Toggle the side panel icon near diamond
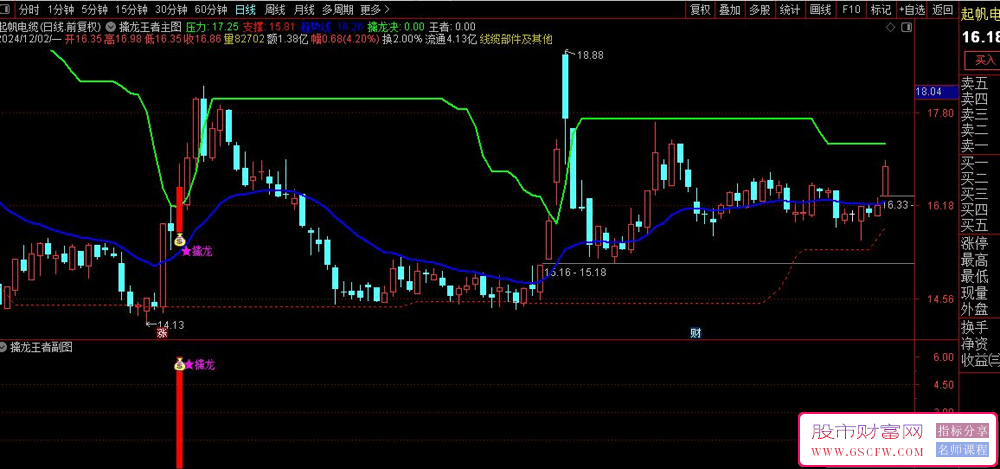 coord(905,27)
